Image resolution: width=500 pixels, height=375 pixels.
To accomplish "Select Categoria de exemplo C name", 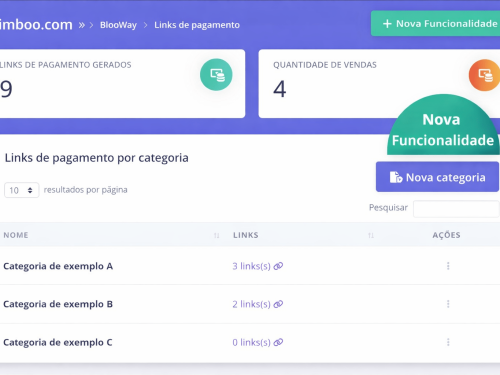I will (58, 342).
